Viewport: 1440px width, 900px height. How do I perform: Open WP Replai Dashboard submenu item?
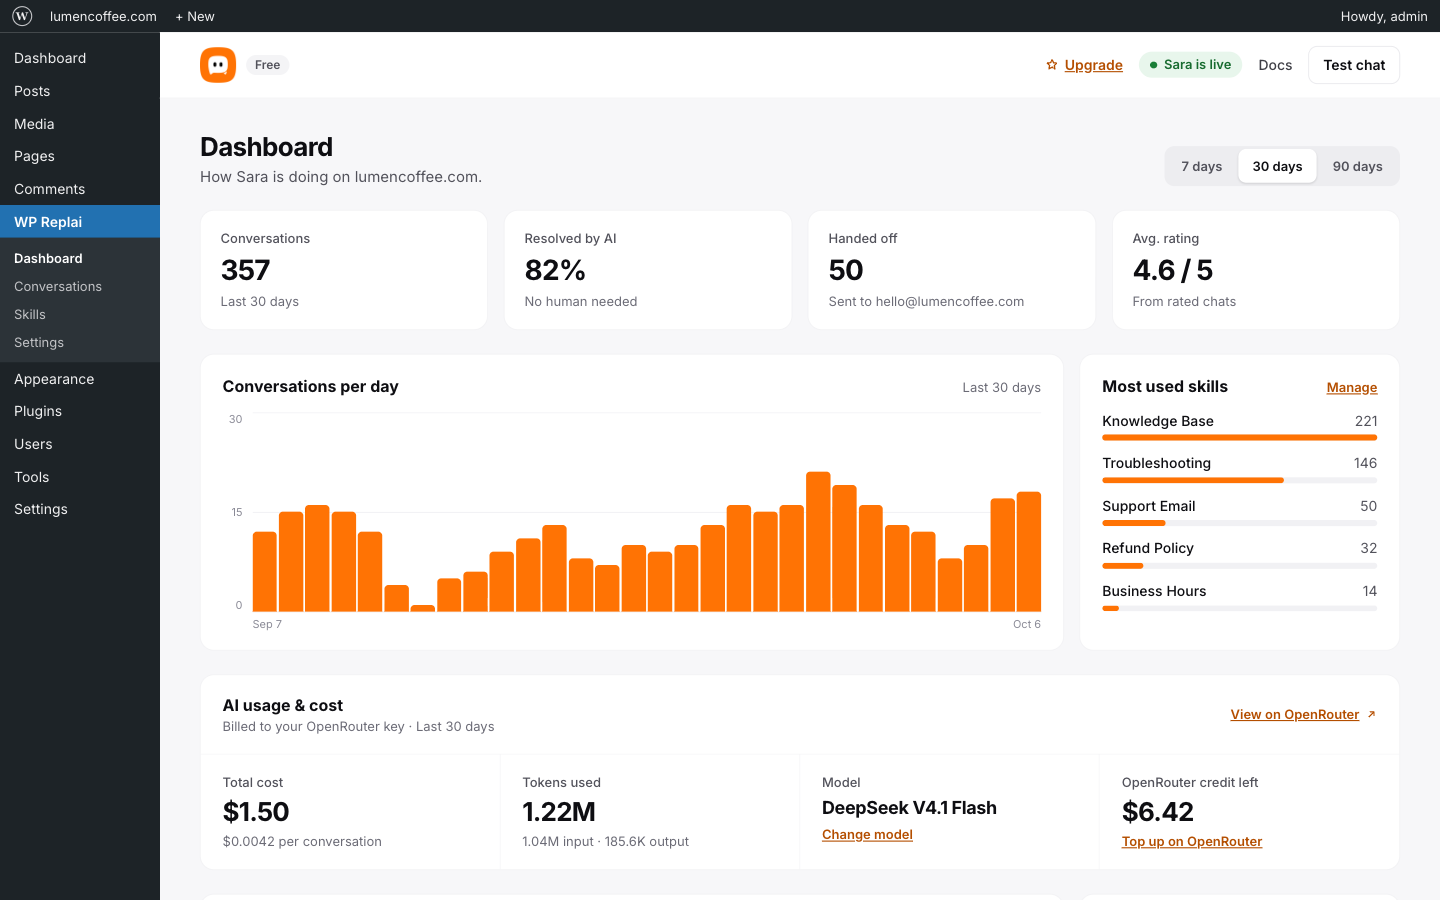click(x=80, y=258)
